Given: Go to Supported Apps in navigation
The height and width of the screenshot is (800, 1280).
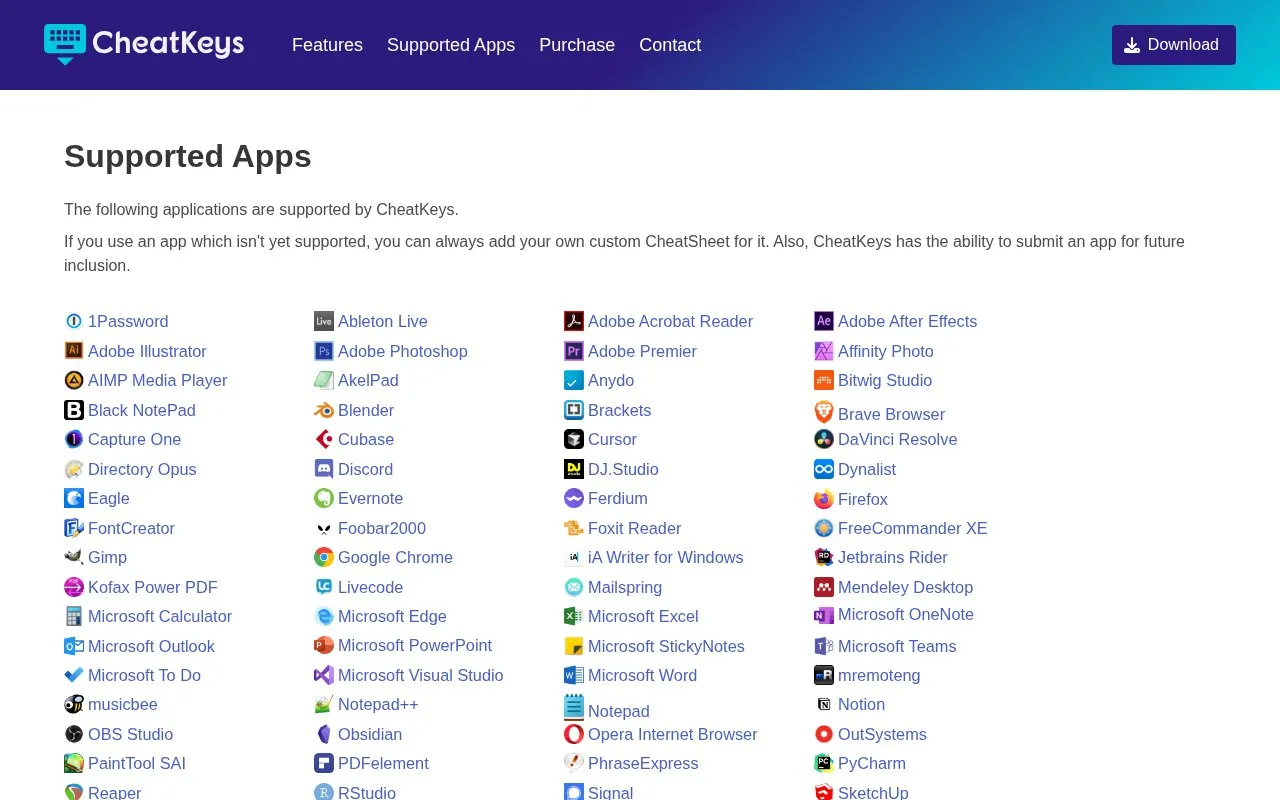Looking at the screenshot, I should point(451,45).
